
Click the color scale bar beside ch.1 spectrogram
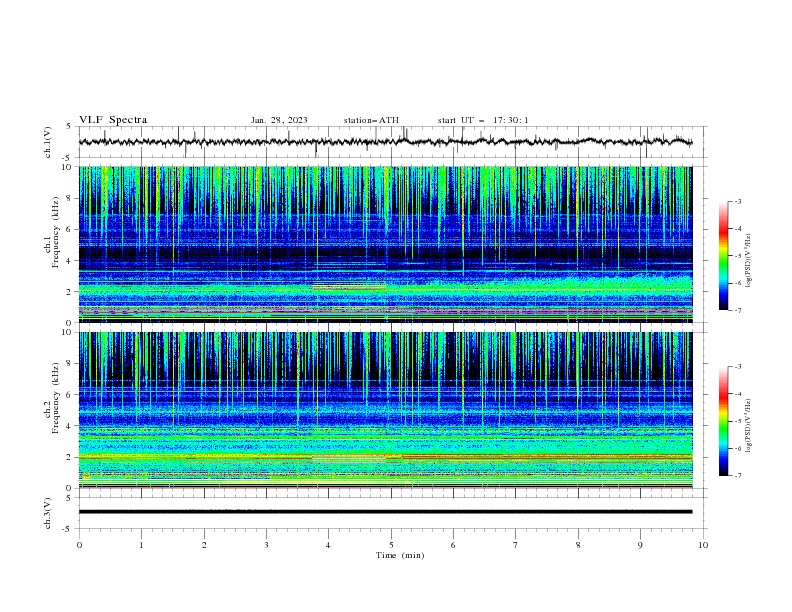724,256
